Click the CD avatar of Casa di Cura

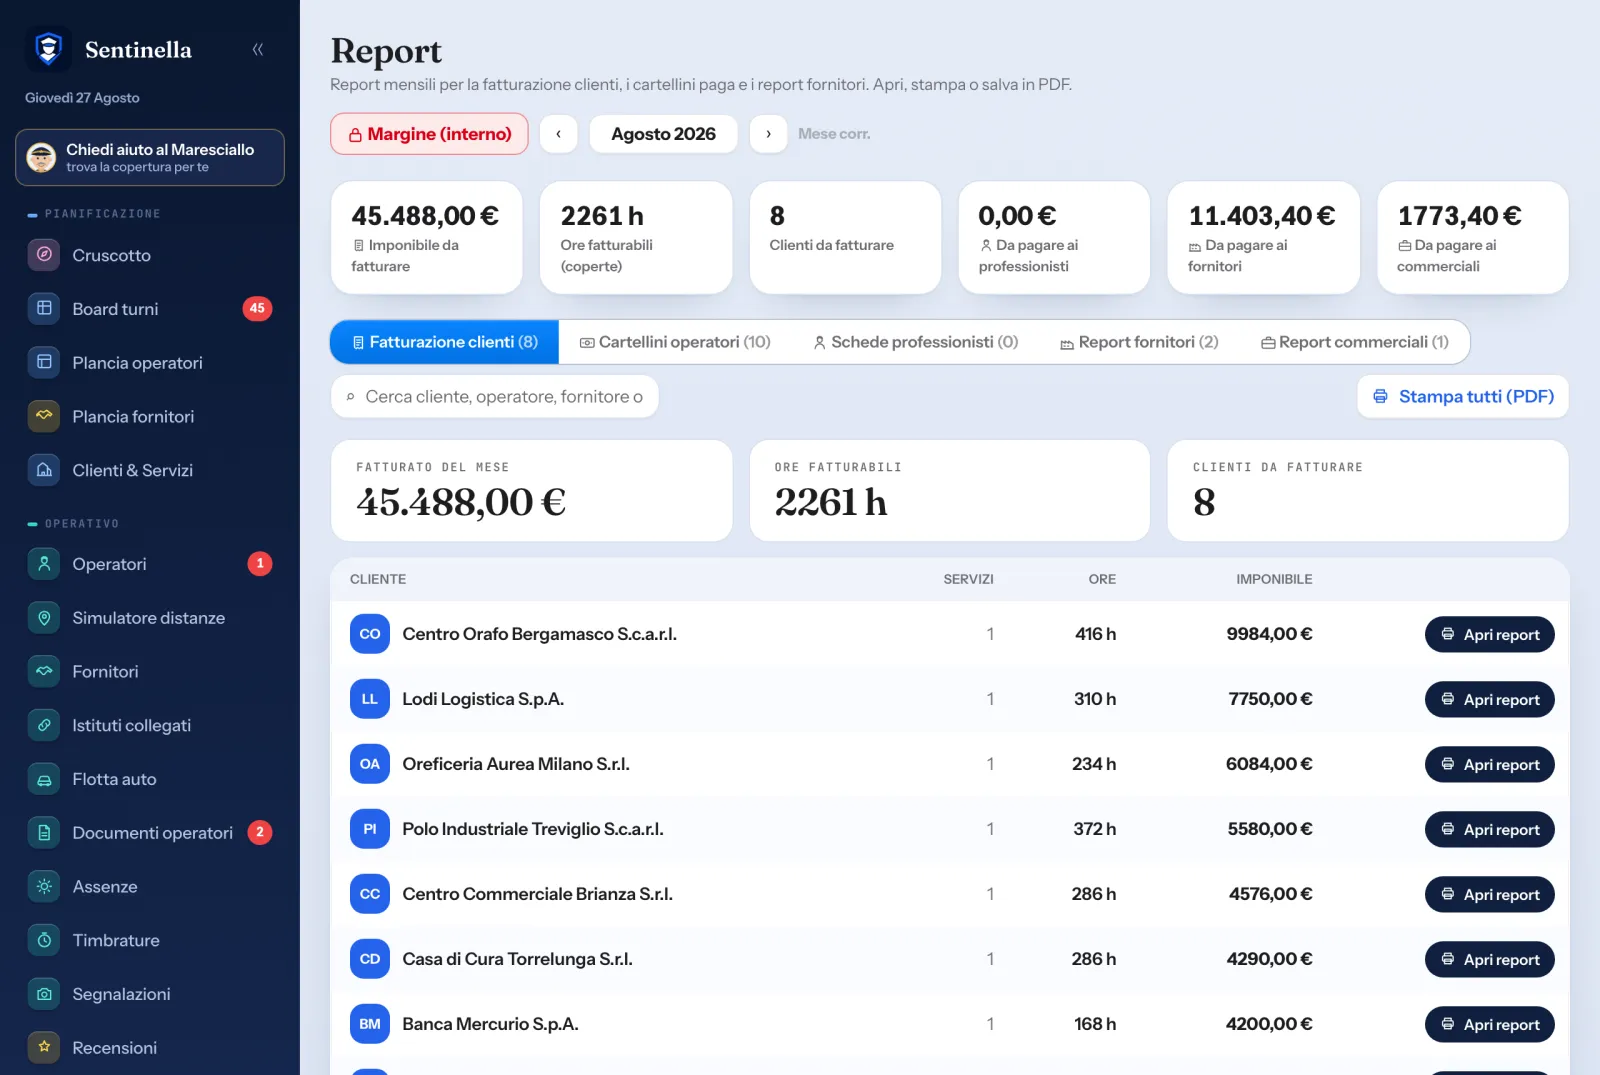[x=370, y=959]
